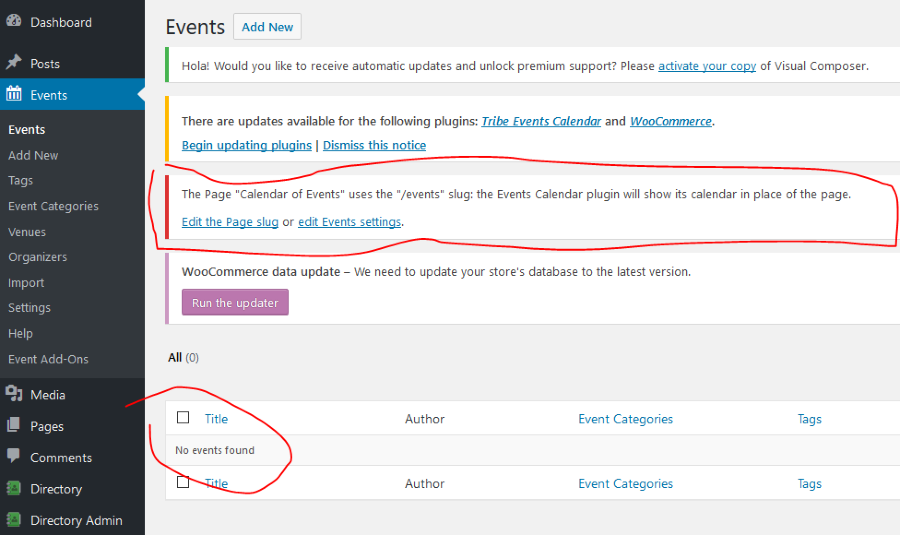Click the Events page heading
Viewport: 900px width, 535px height.
coord(195,27)
